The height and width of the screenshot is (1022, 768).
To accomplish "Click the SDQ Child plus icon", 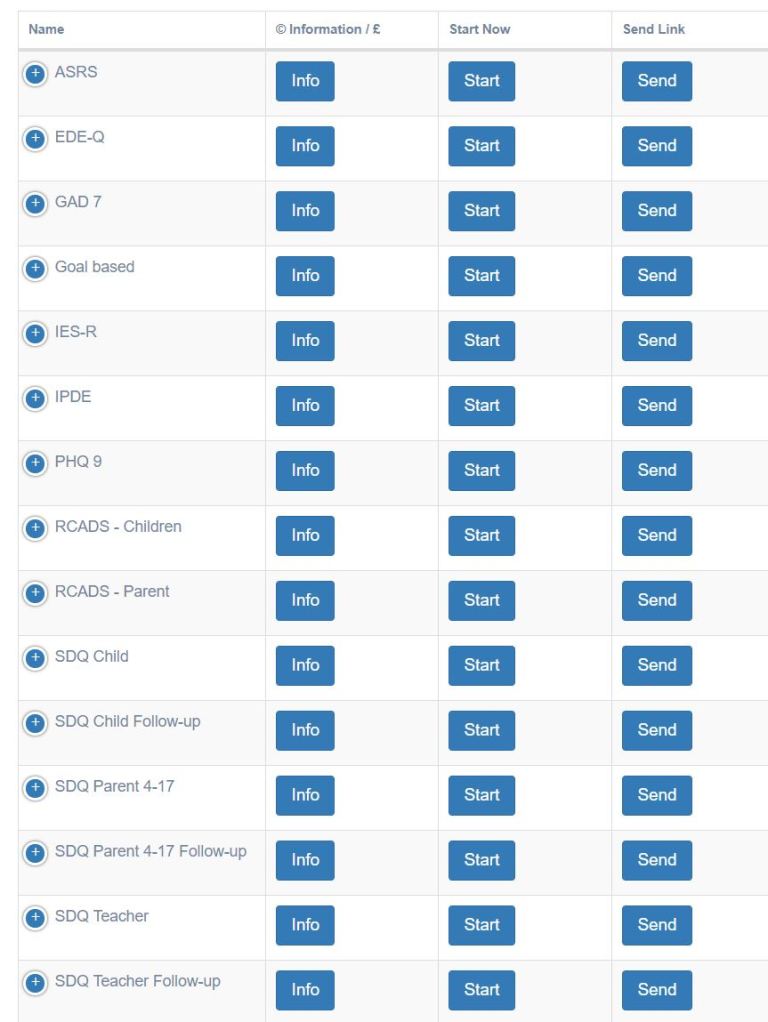I will pos(35,658).
